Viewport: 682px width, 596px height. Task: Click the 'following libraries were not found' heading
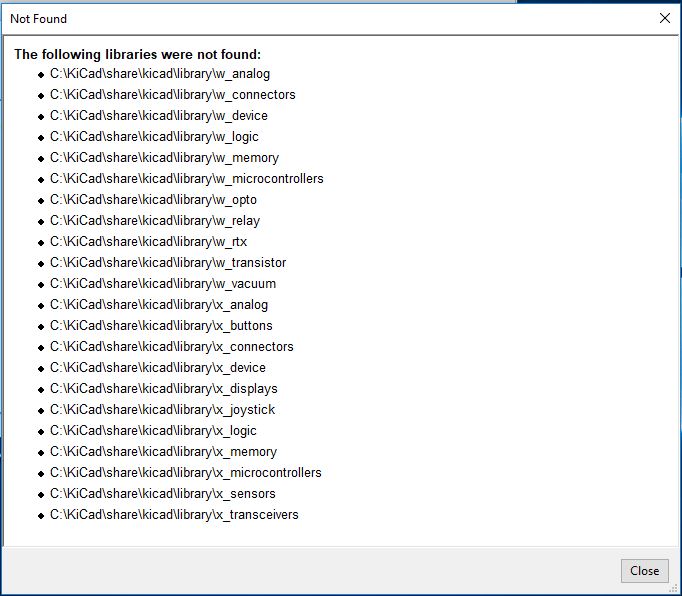pos(137,54)
